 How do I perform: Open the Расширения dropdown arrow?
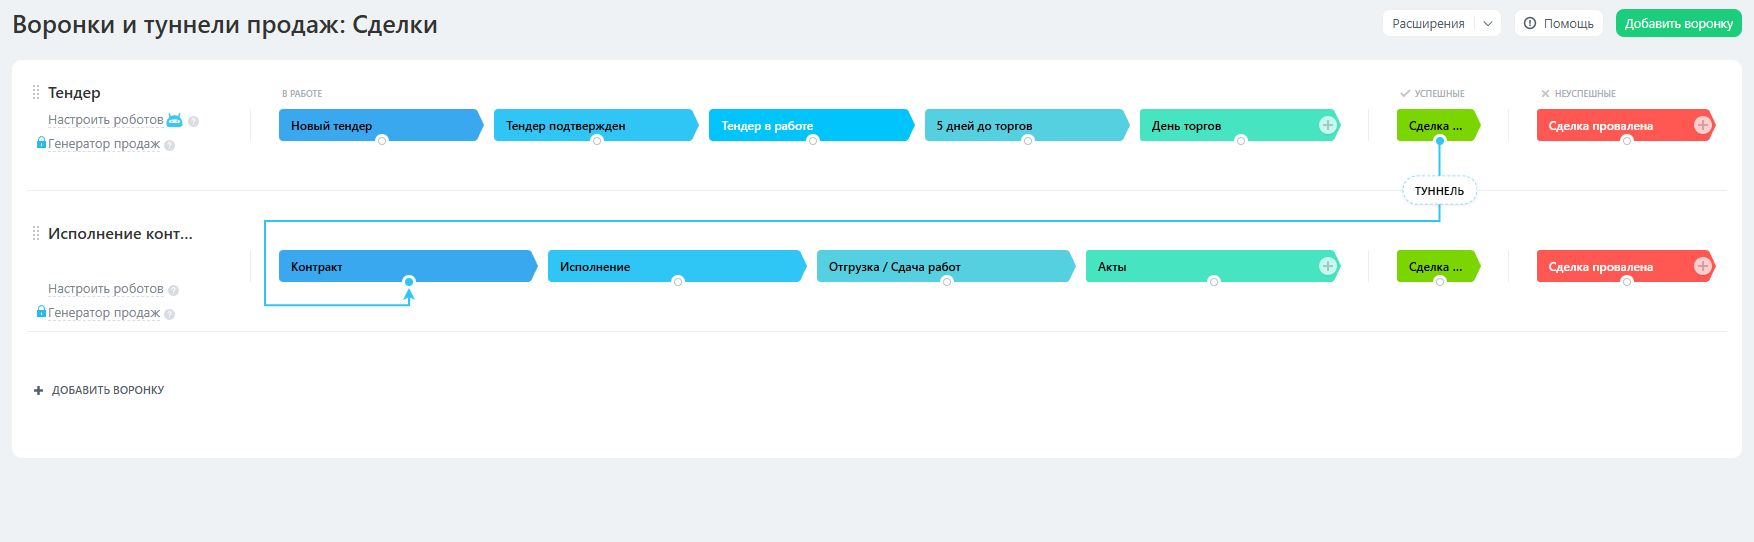coord(1488,24)
